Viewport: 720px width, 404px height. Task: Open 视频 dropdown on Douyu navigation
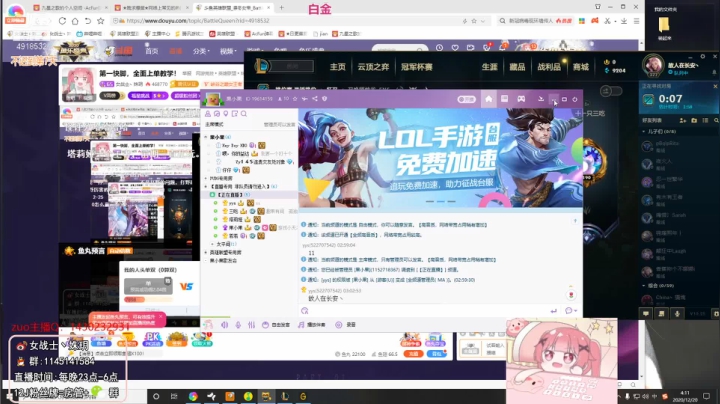click(228, 51)
